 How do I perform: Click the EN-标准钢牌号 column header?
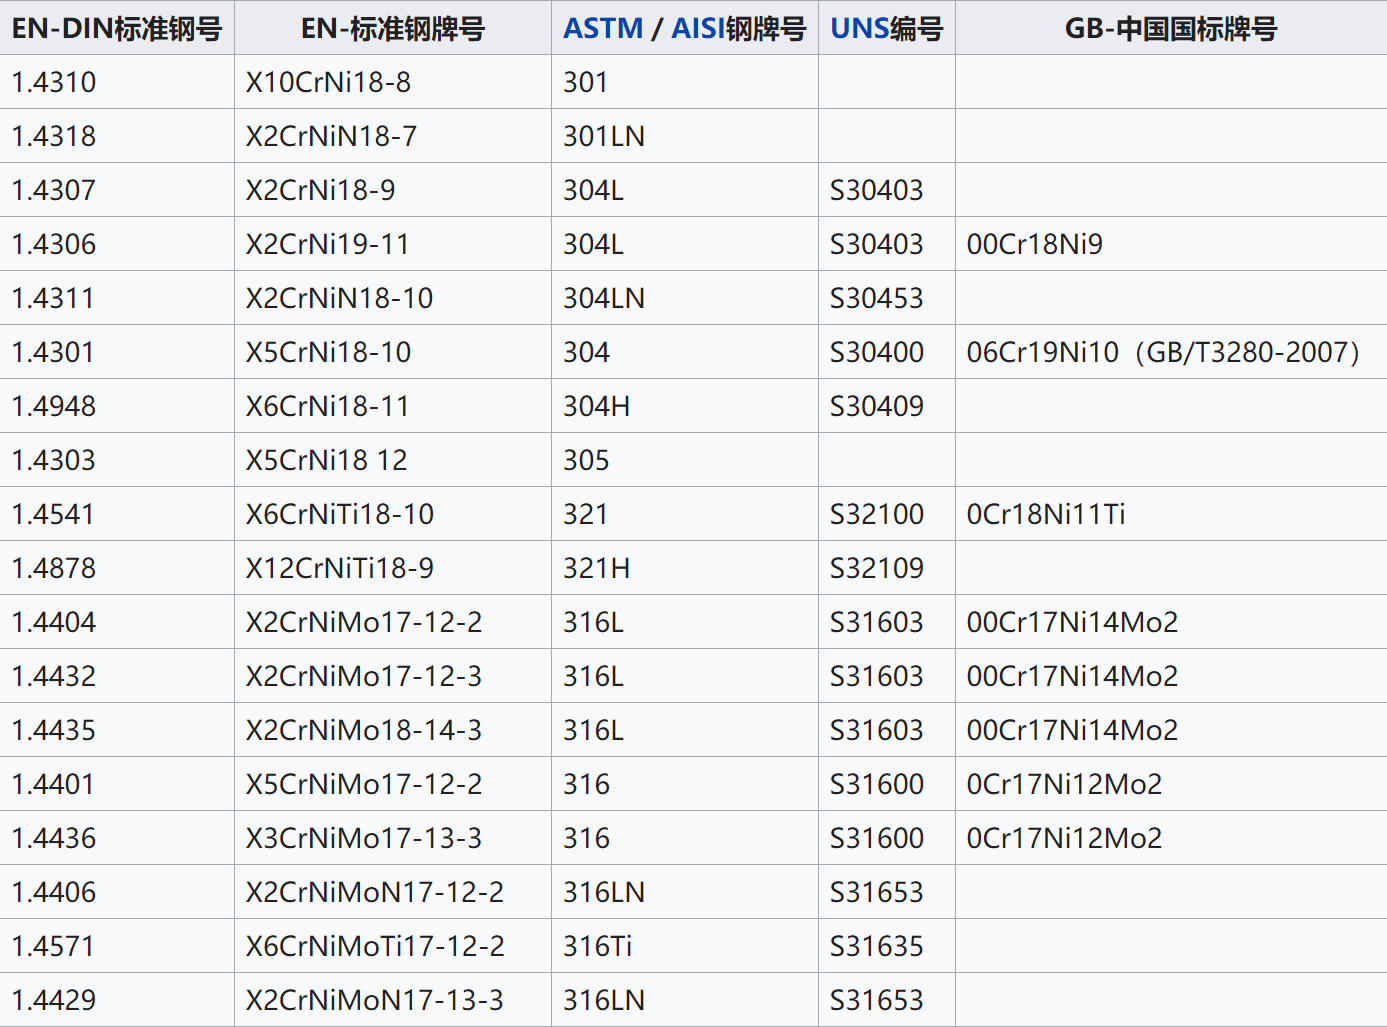click(392, 28)
